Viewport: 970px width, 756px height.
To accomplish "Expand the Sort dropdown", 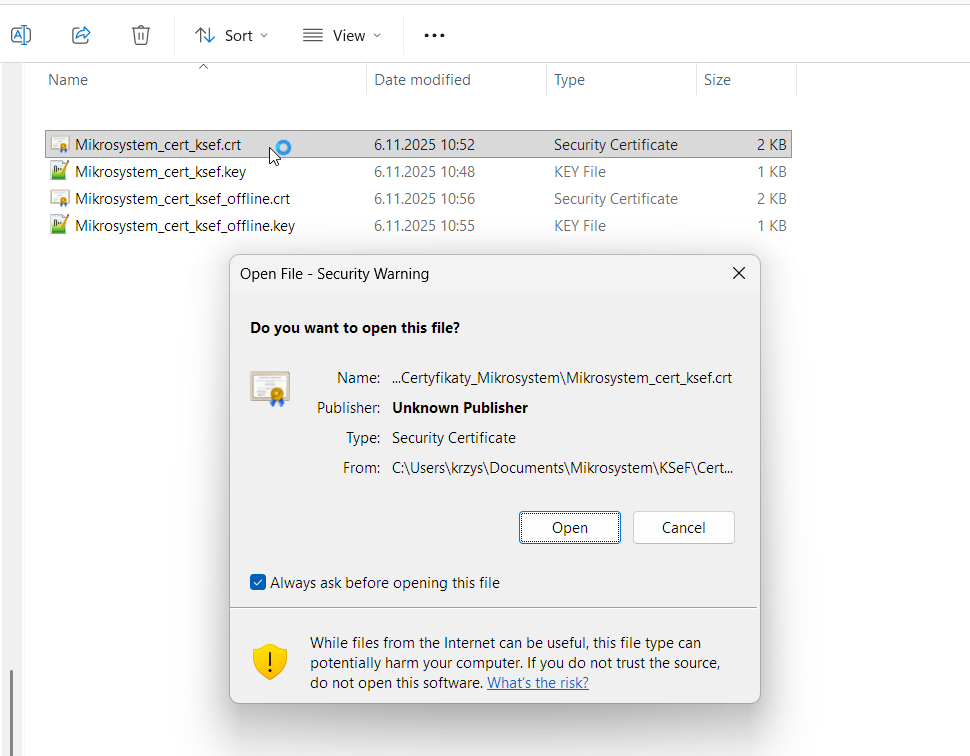I will 232,35.
